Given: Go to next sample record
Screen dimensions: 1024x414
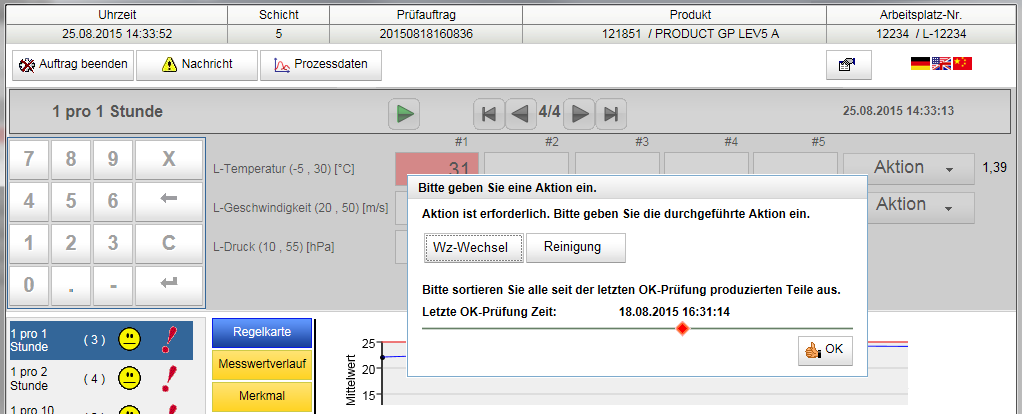Looking at the screenshot, I should click(x=579, y=114).
